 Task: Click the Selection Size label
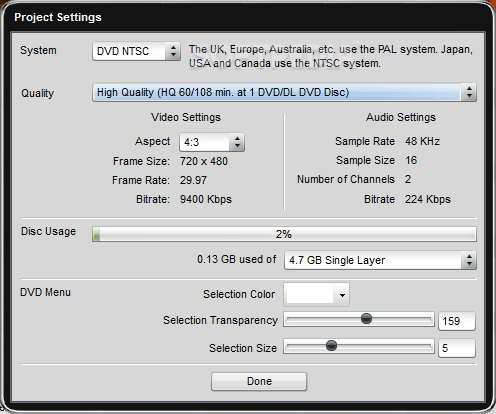[x=243, y=348]
